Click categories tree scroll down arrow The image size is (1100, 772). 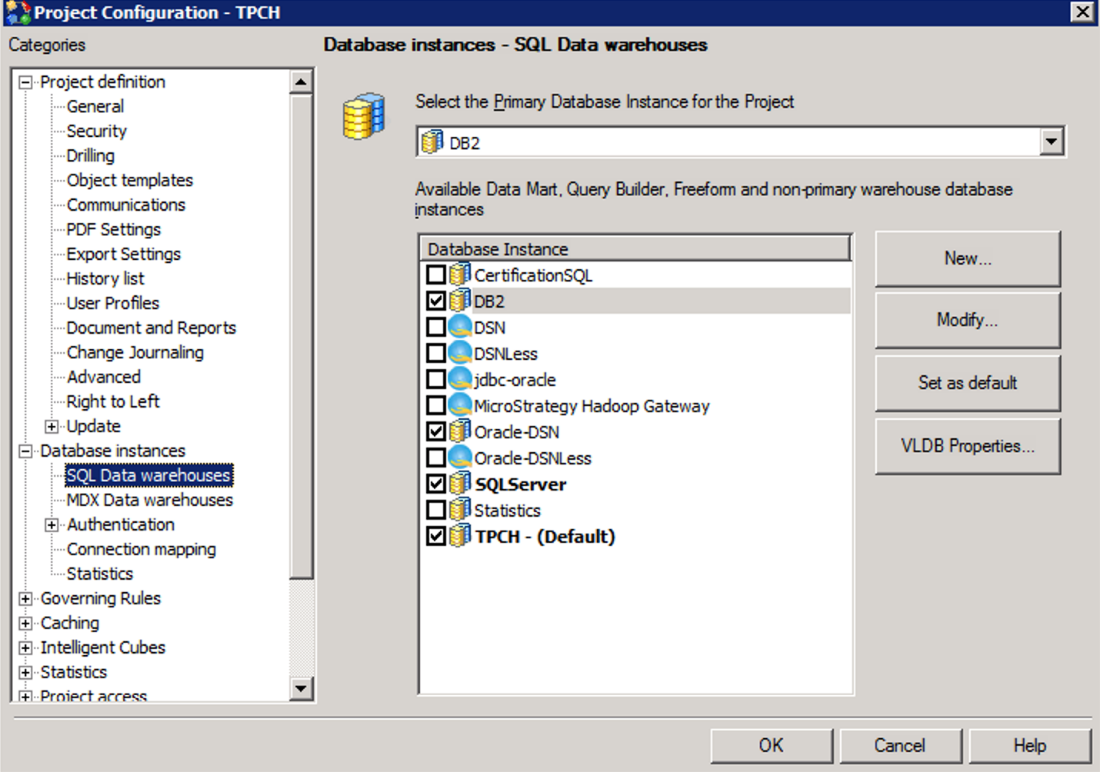tap(301, 688)
